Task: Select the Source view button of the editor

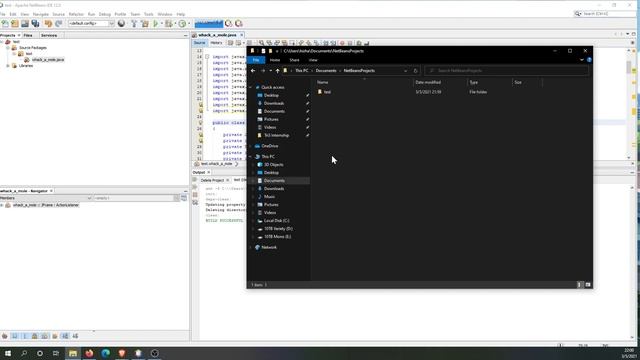Action: point(200,43)
